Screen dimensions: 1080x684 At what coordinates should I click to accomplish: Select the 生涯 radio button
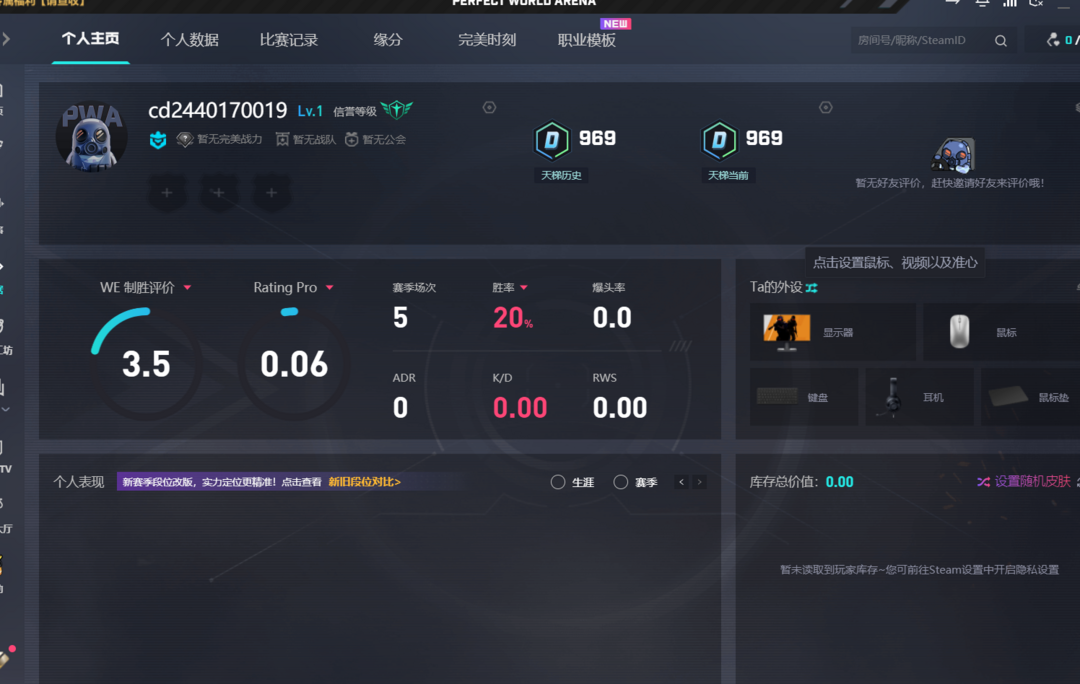pyautogui.click(x=558, y=482)
